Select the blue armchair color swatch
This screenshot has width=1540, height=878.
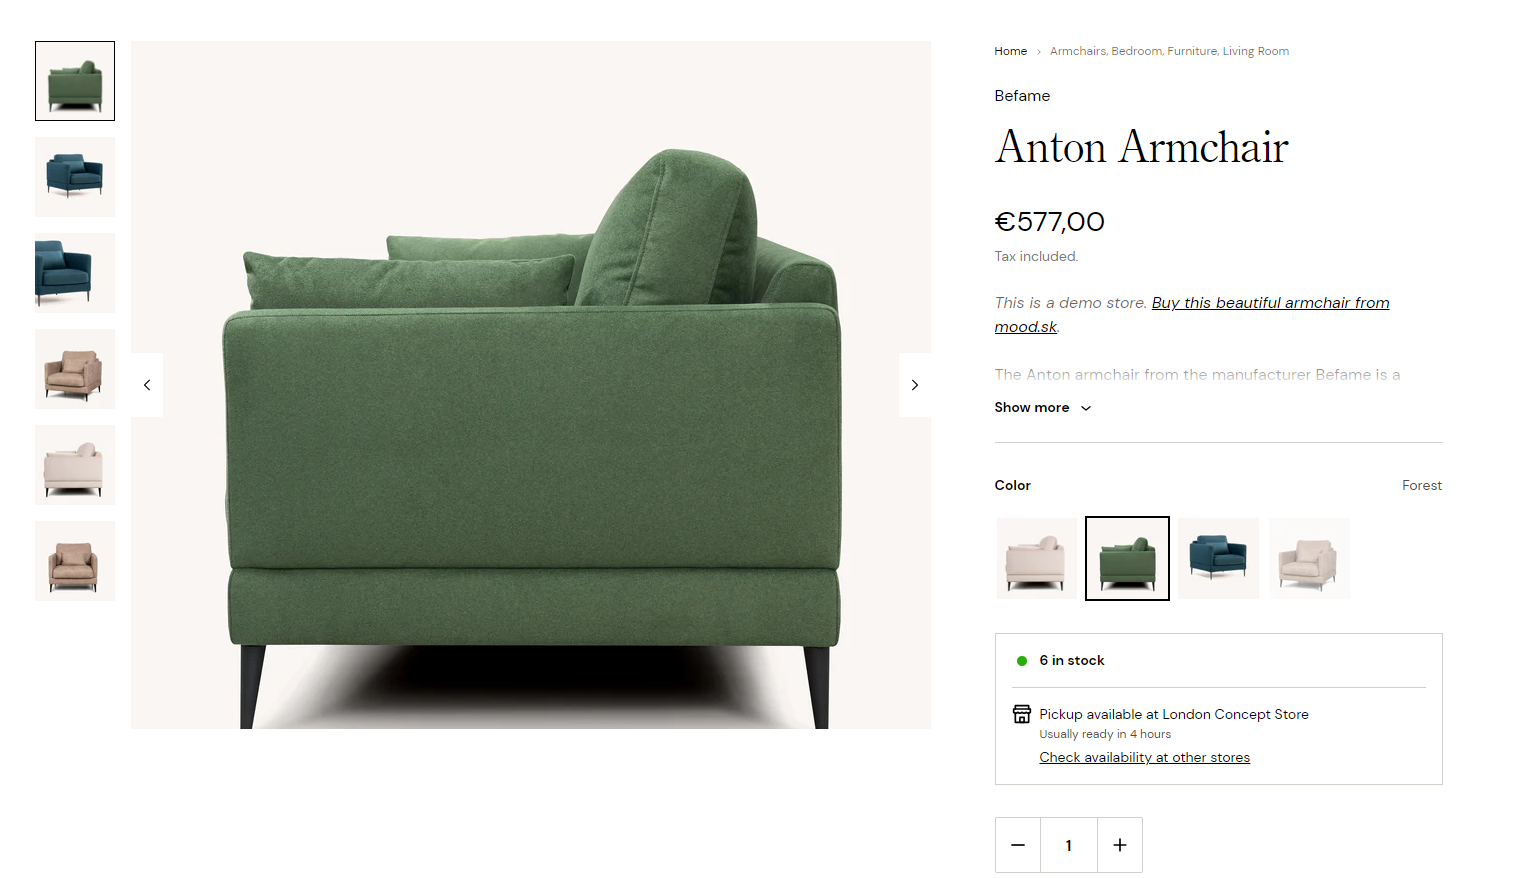click(x=1218, y=558)
